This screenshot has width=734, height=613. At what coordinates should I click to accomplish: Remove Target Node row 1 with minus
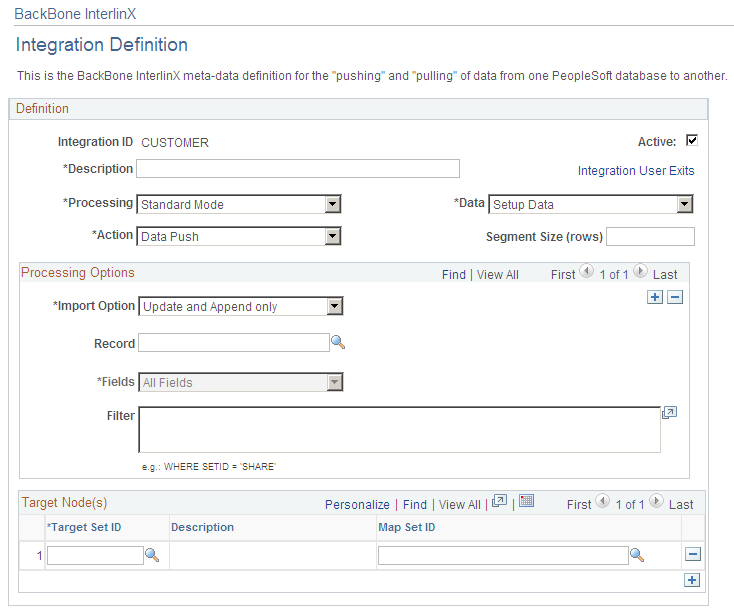(x=693, y=555)
